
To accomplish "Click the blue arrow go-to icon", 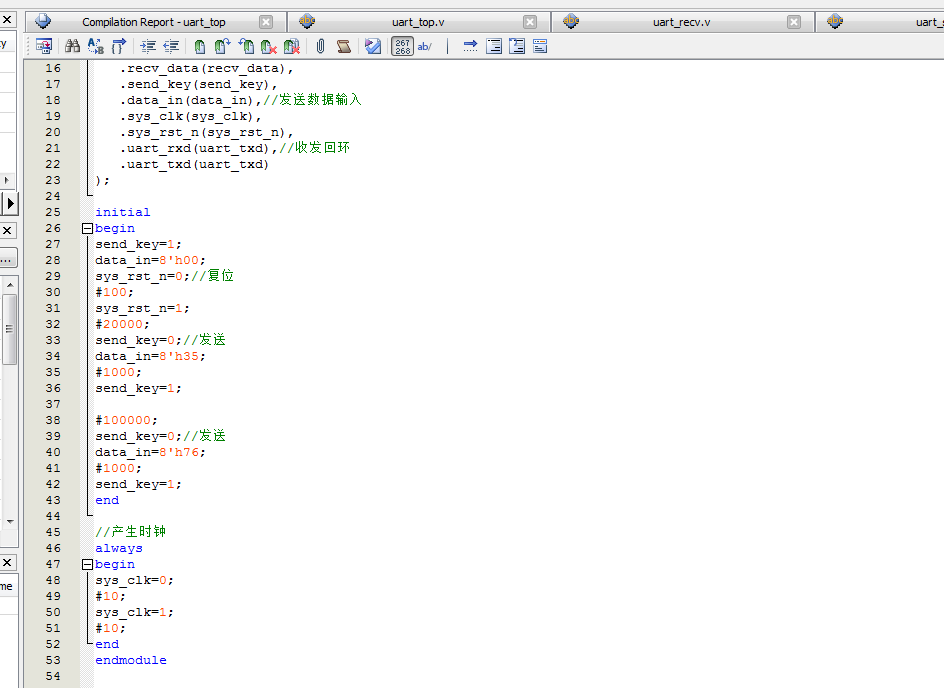I will [x=470, y=46].
